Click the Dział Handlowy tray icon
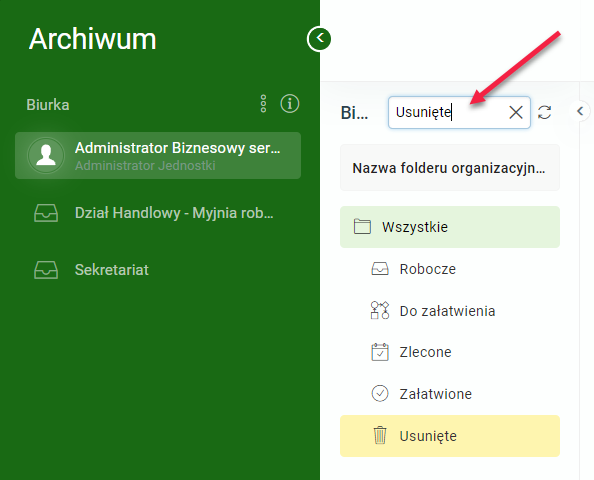 (46, 213)
